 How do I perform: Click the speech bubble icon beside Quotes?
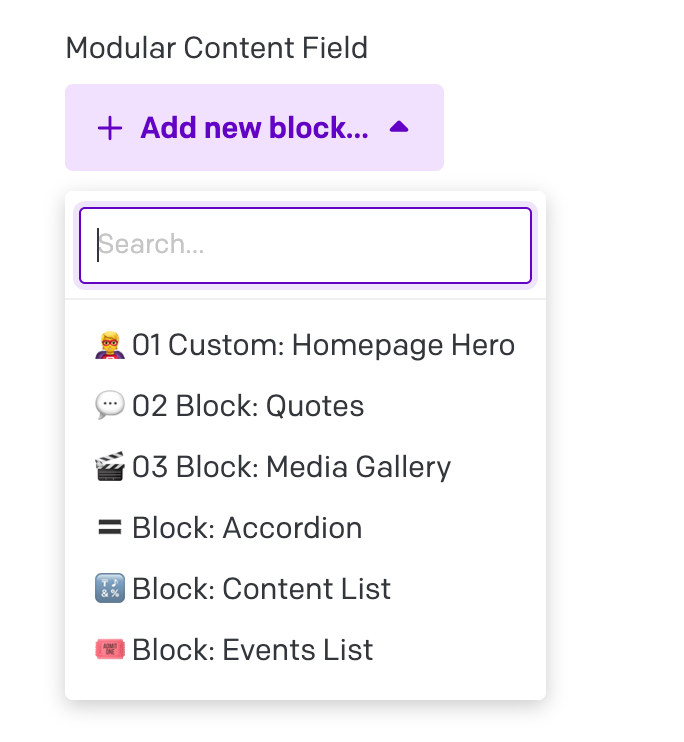coord(109,406)
